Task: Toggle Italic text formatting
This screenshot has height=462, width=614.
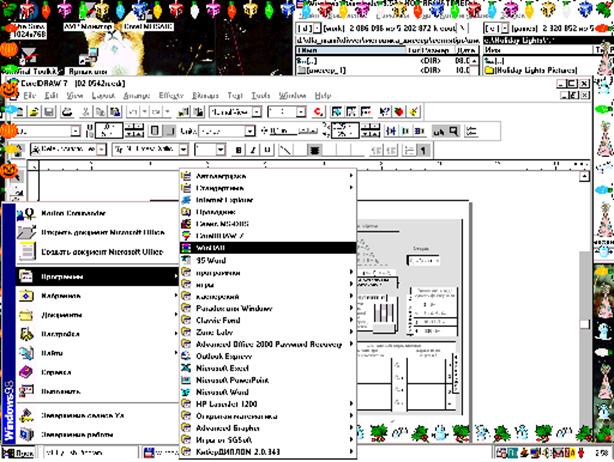Action: pos(253,150)
